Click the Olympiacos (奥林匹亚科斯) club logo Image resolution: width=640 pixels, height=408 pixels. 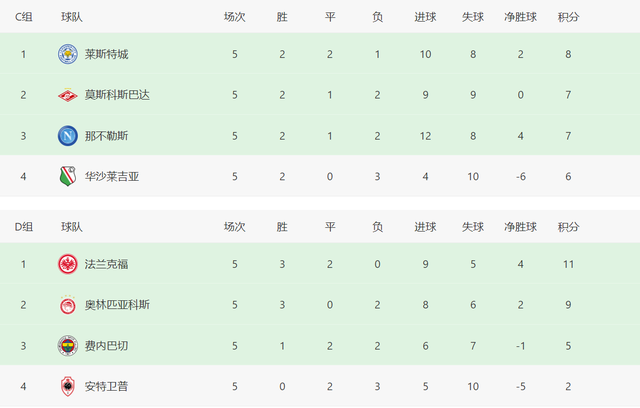click(x=68, y=305)
